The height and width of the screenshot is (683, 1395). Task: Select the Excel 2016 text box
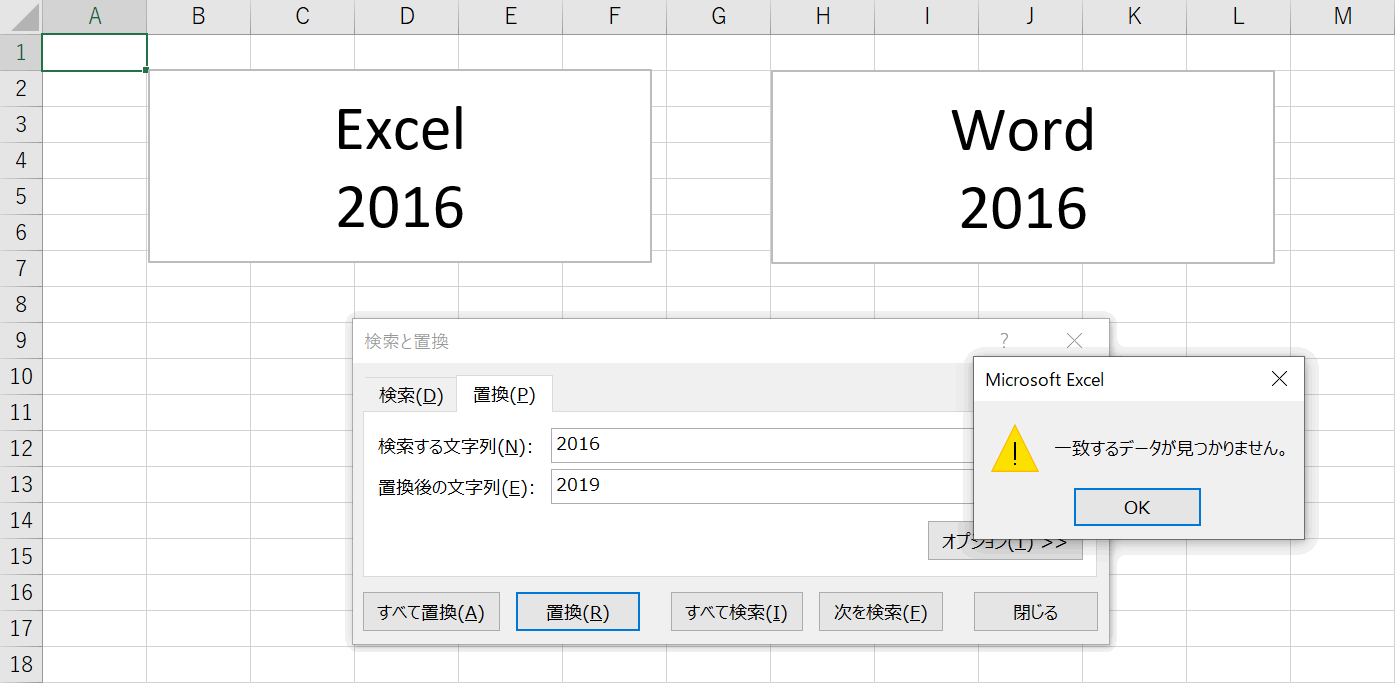pyautogui.click(x=400, y=166)
